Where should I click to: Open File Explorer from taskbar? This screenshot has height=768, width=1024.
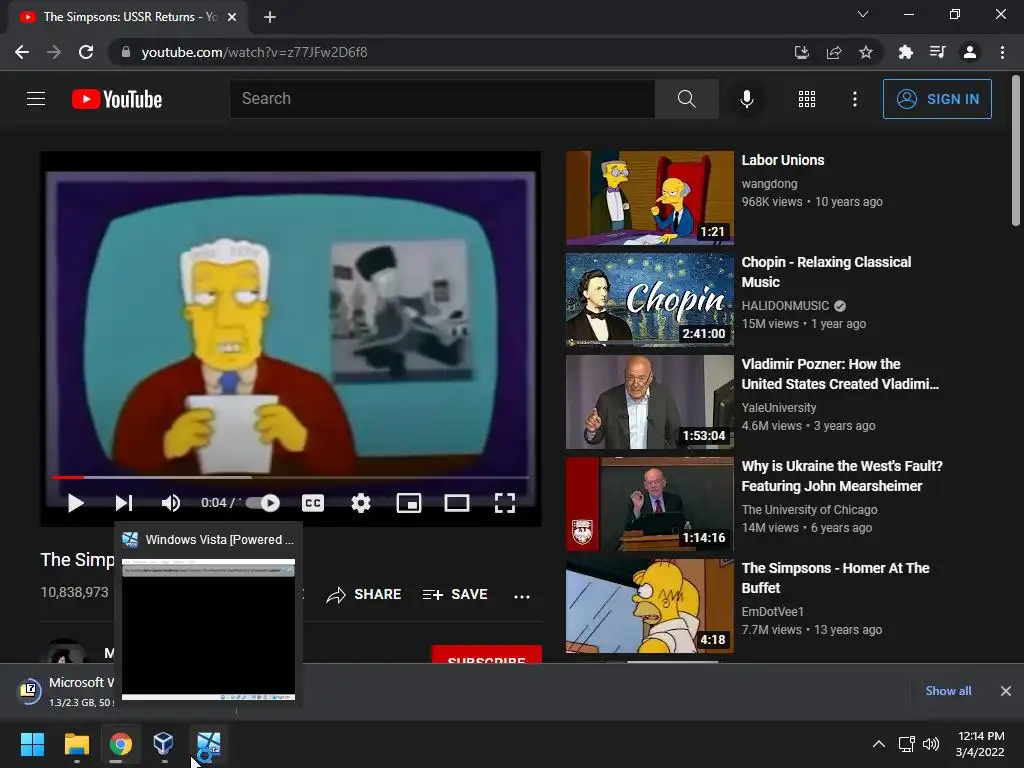[x=76, y=744]
